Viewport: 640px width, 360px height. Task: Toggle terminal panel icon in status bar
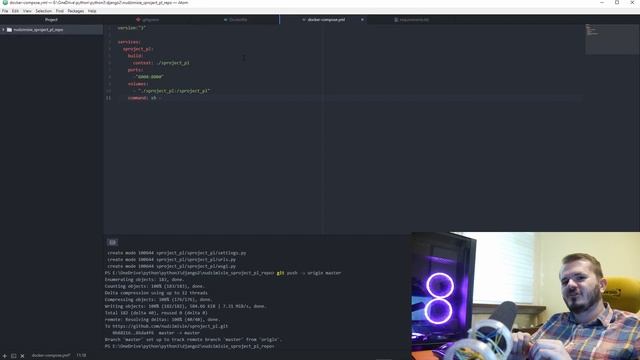[13, 356]
